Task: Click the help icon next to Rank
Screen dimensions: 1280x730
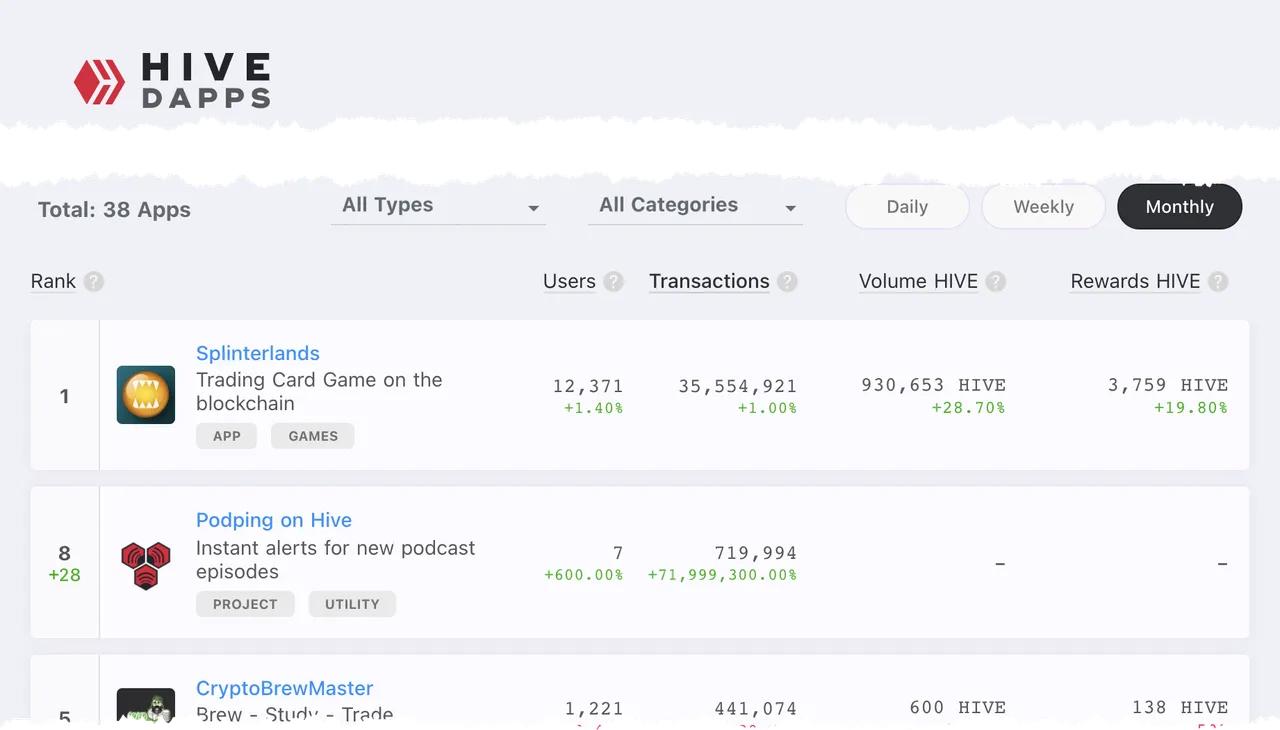Action: (x=94, y=282)
